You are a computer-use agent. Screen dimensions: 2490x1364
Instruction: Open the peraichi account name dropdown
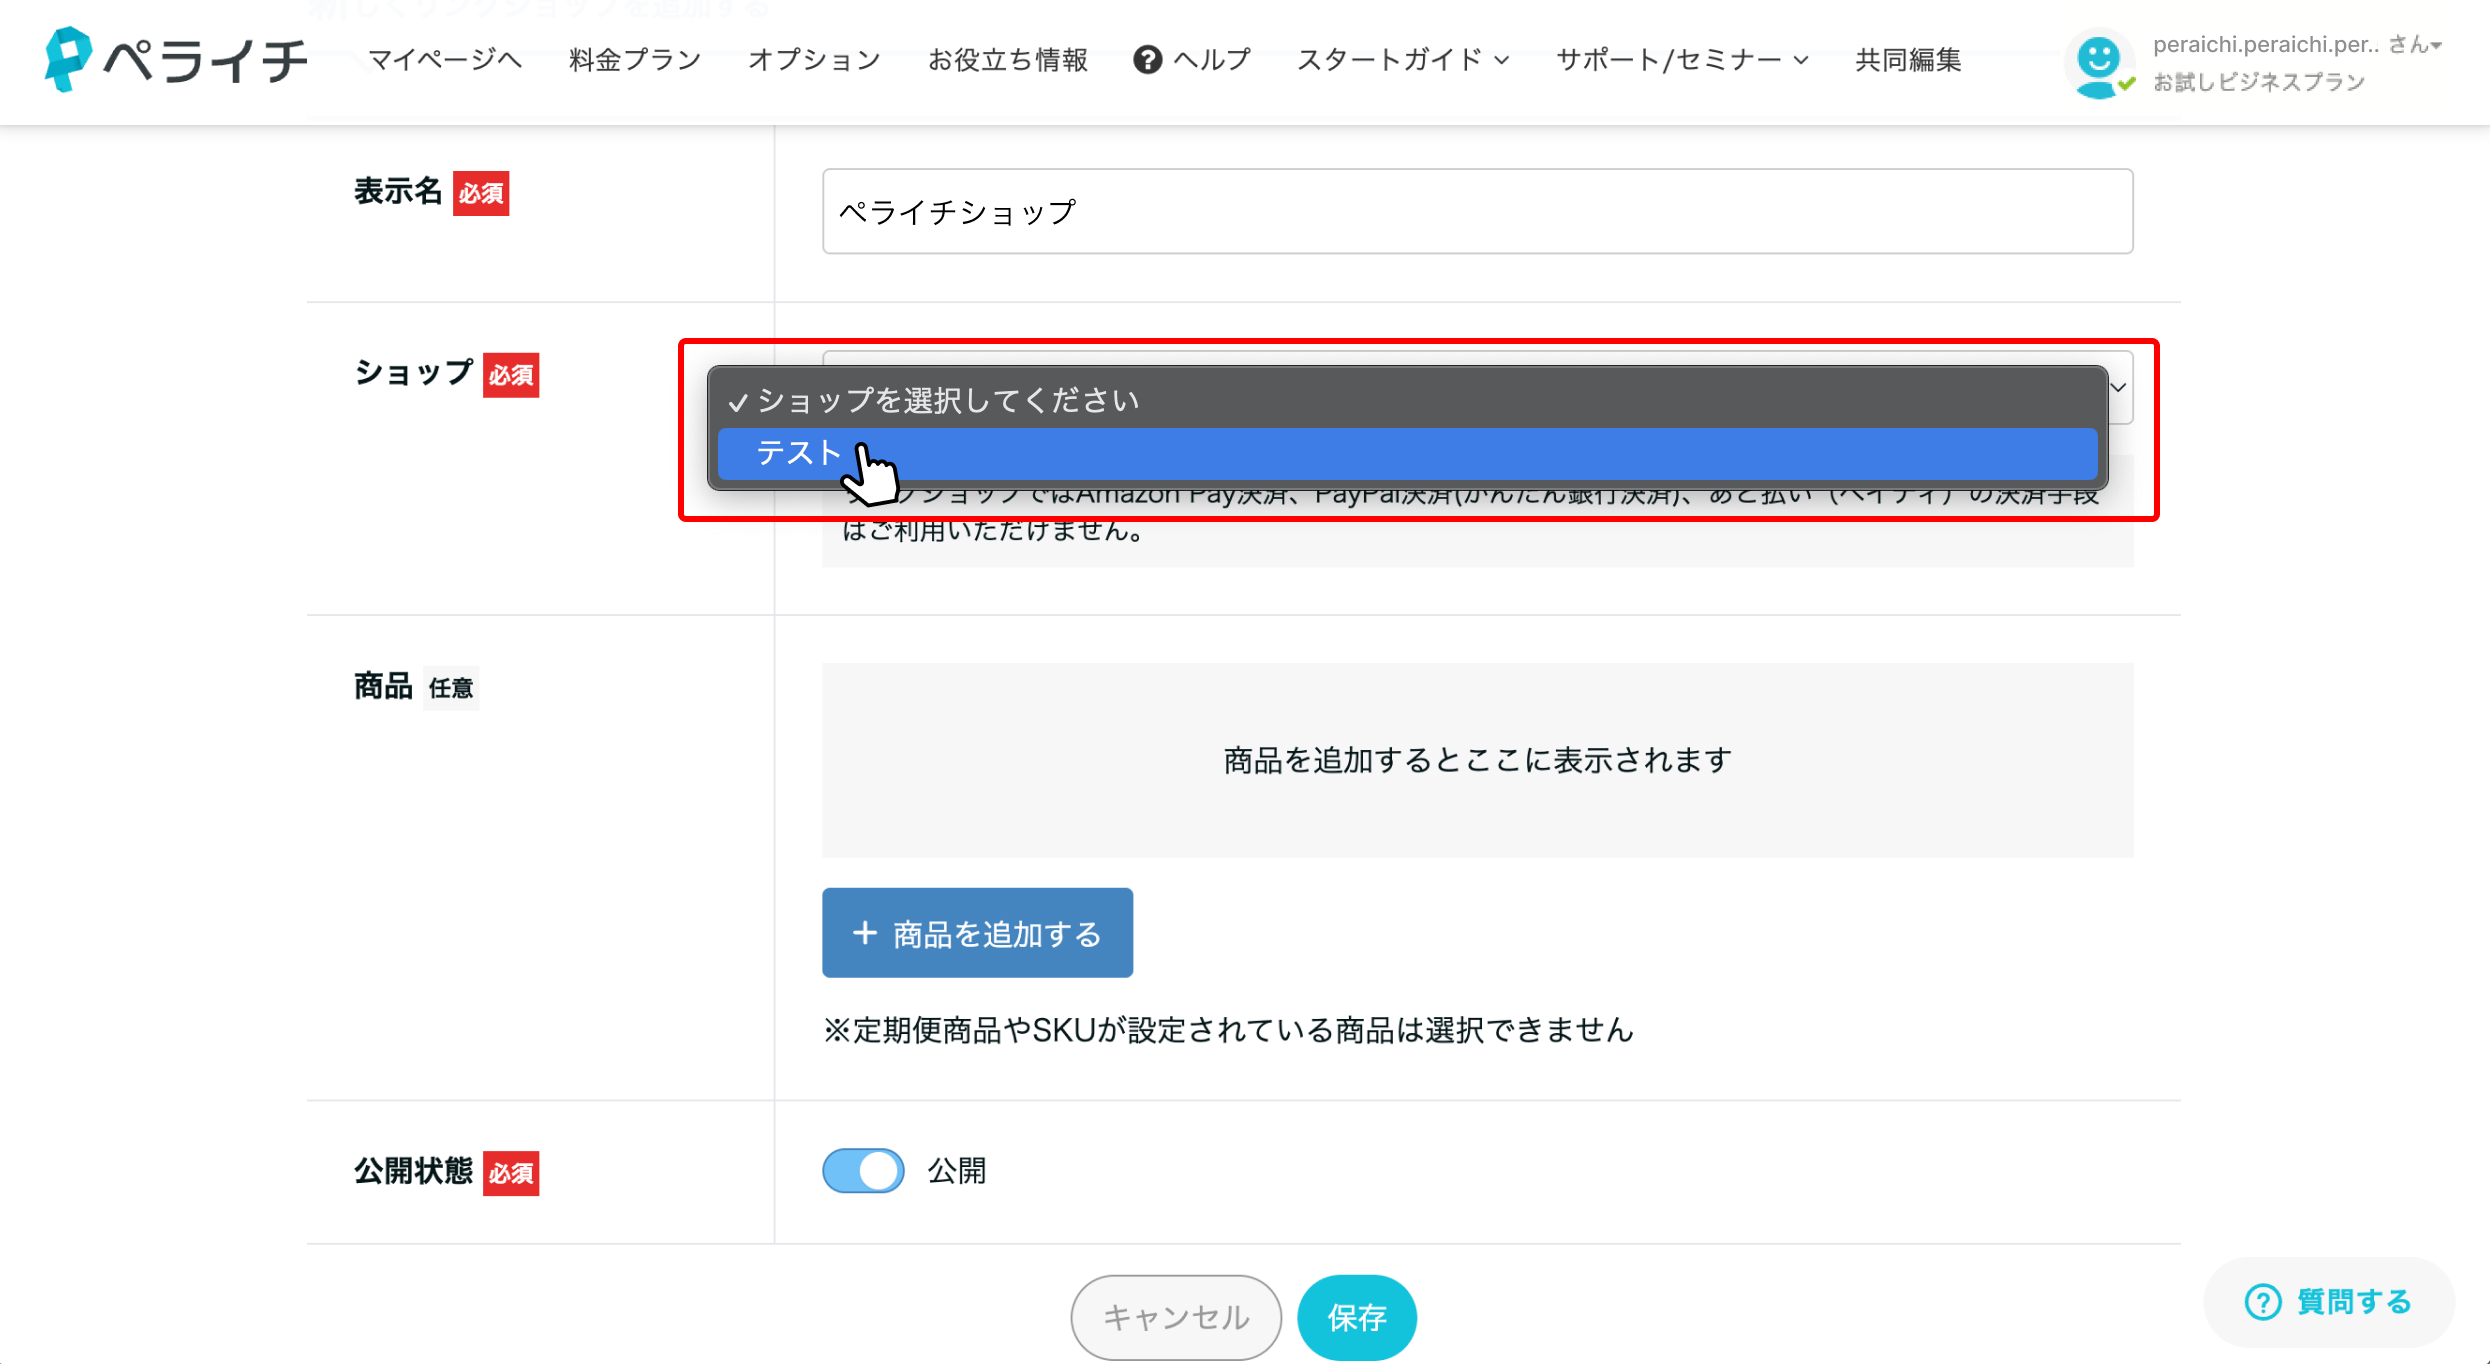(2296, 44)
